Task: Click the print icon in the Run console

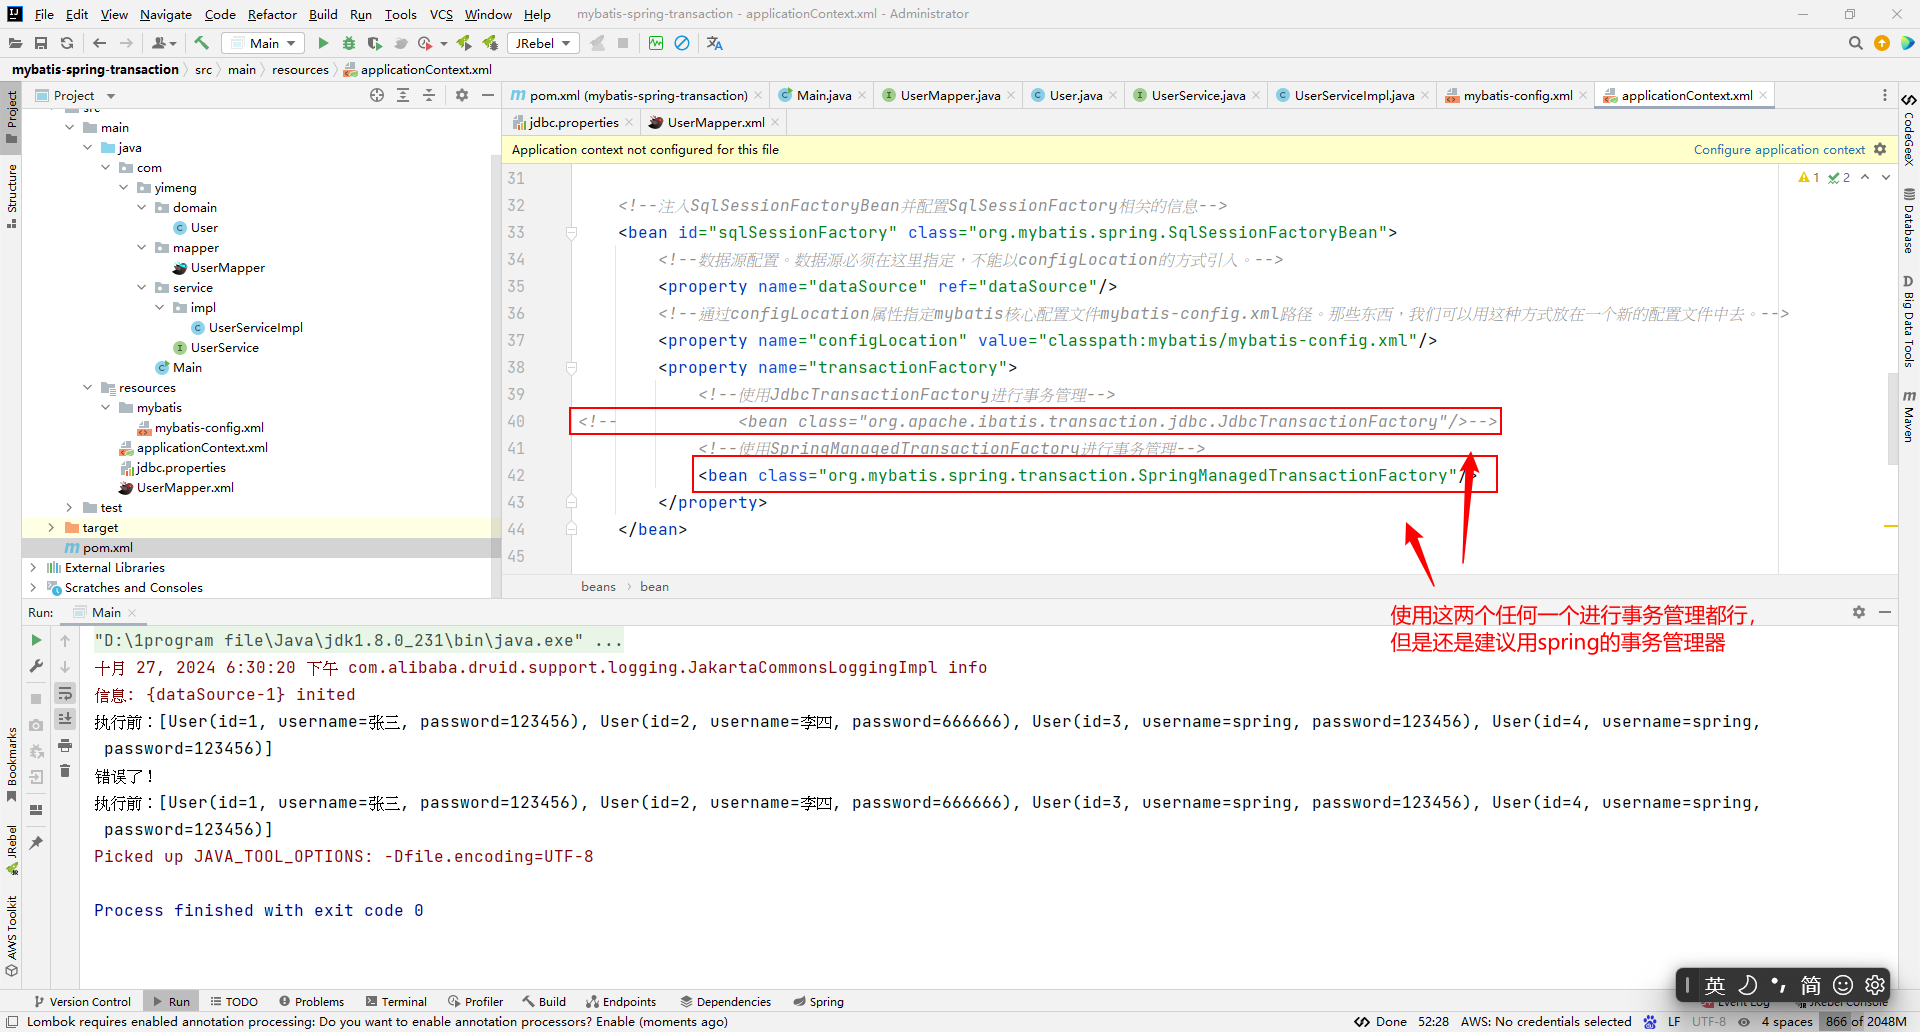Action: pyautogui.click(x=65, y=745)
